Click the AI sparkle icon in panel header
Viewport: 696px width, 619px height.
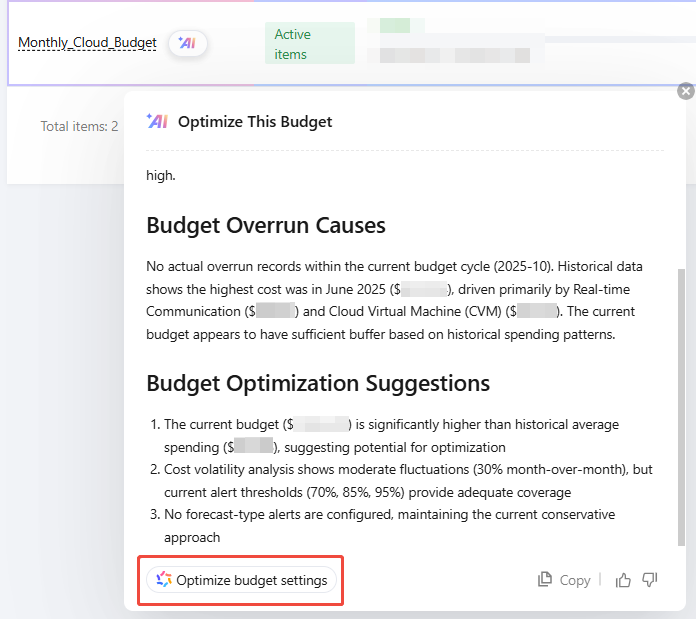tap(156, 121)
